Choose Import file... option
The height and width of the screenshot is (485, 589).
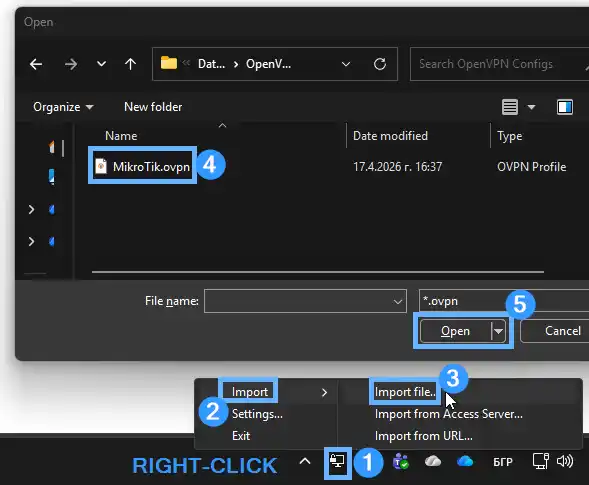pyautogui.click(x=405, y=392)
